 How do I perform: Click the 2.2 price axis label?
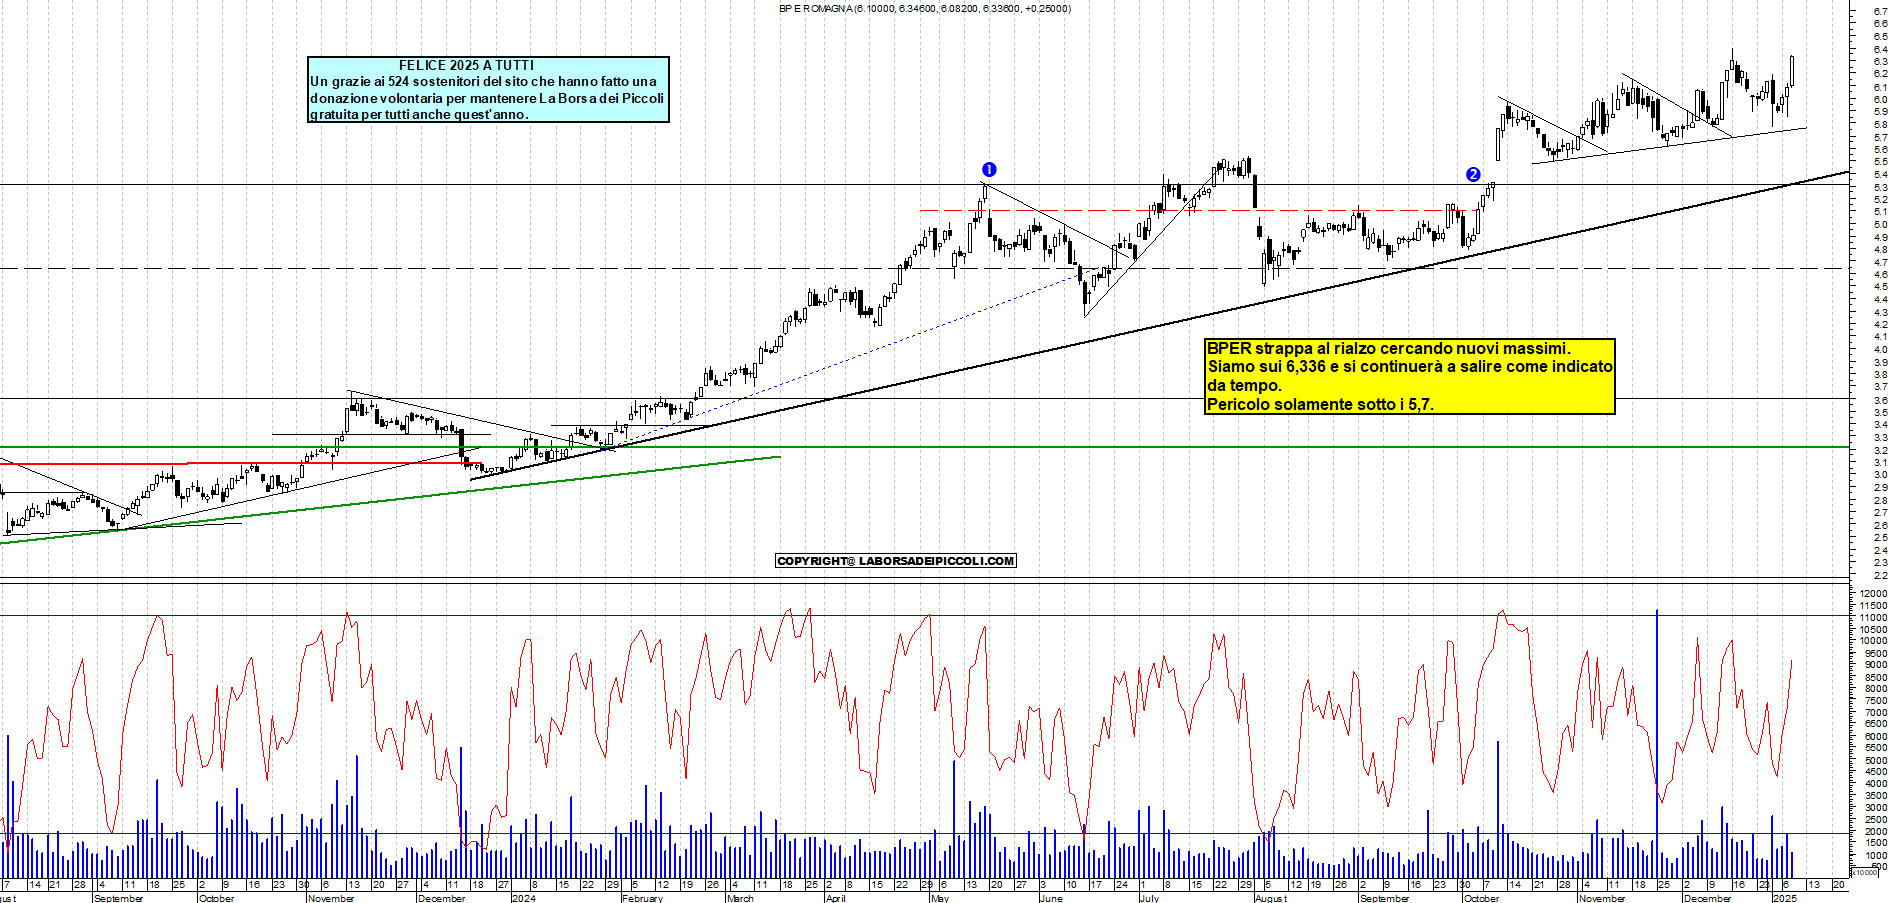tap(1880, 575)
